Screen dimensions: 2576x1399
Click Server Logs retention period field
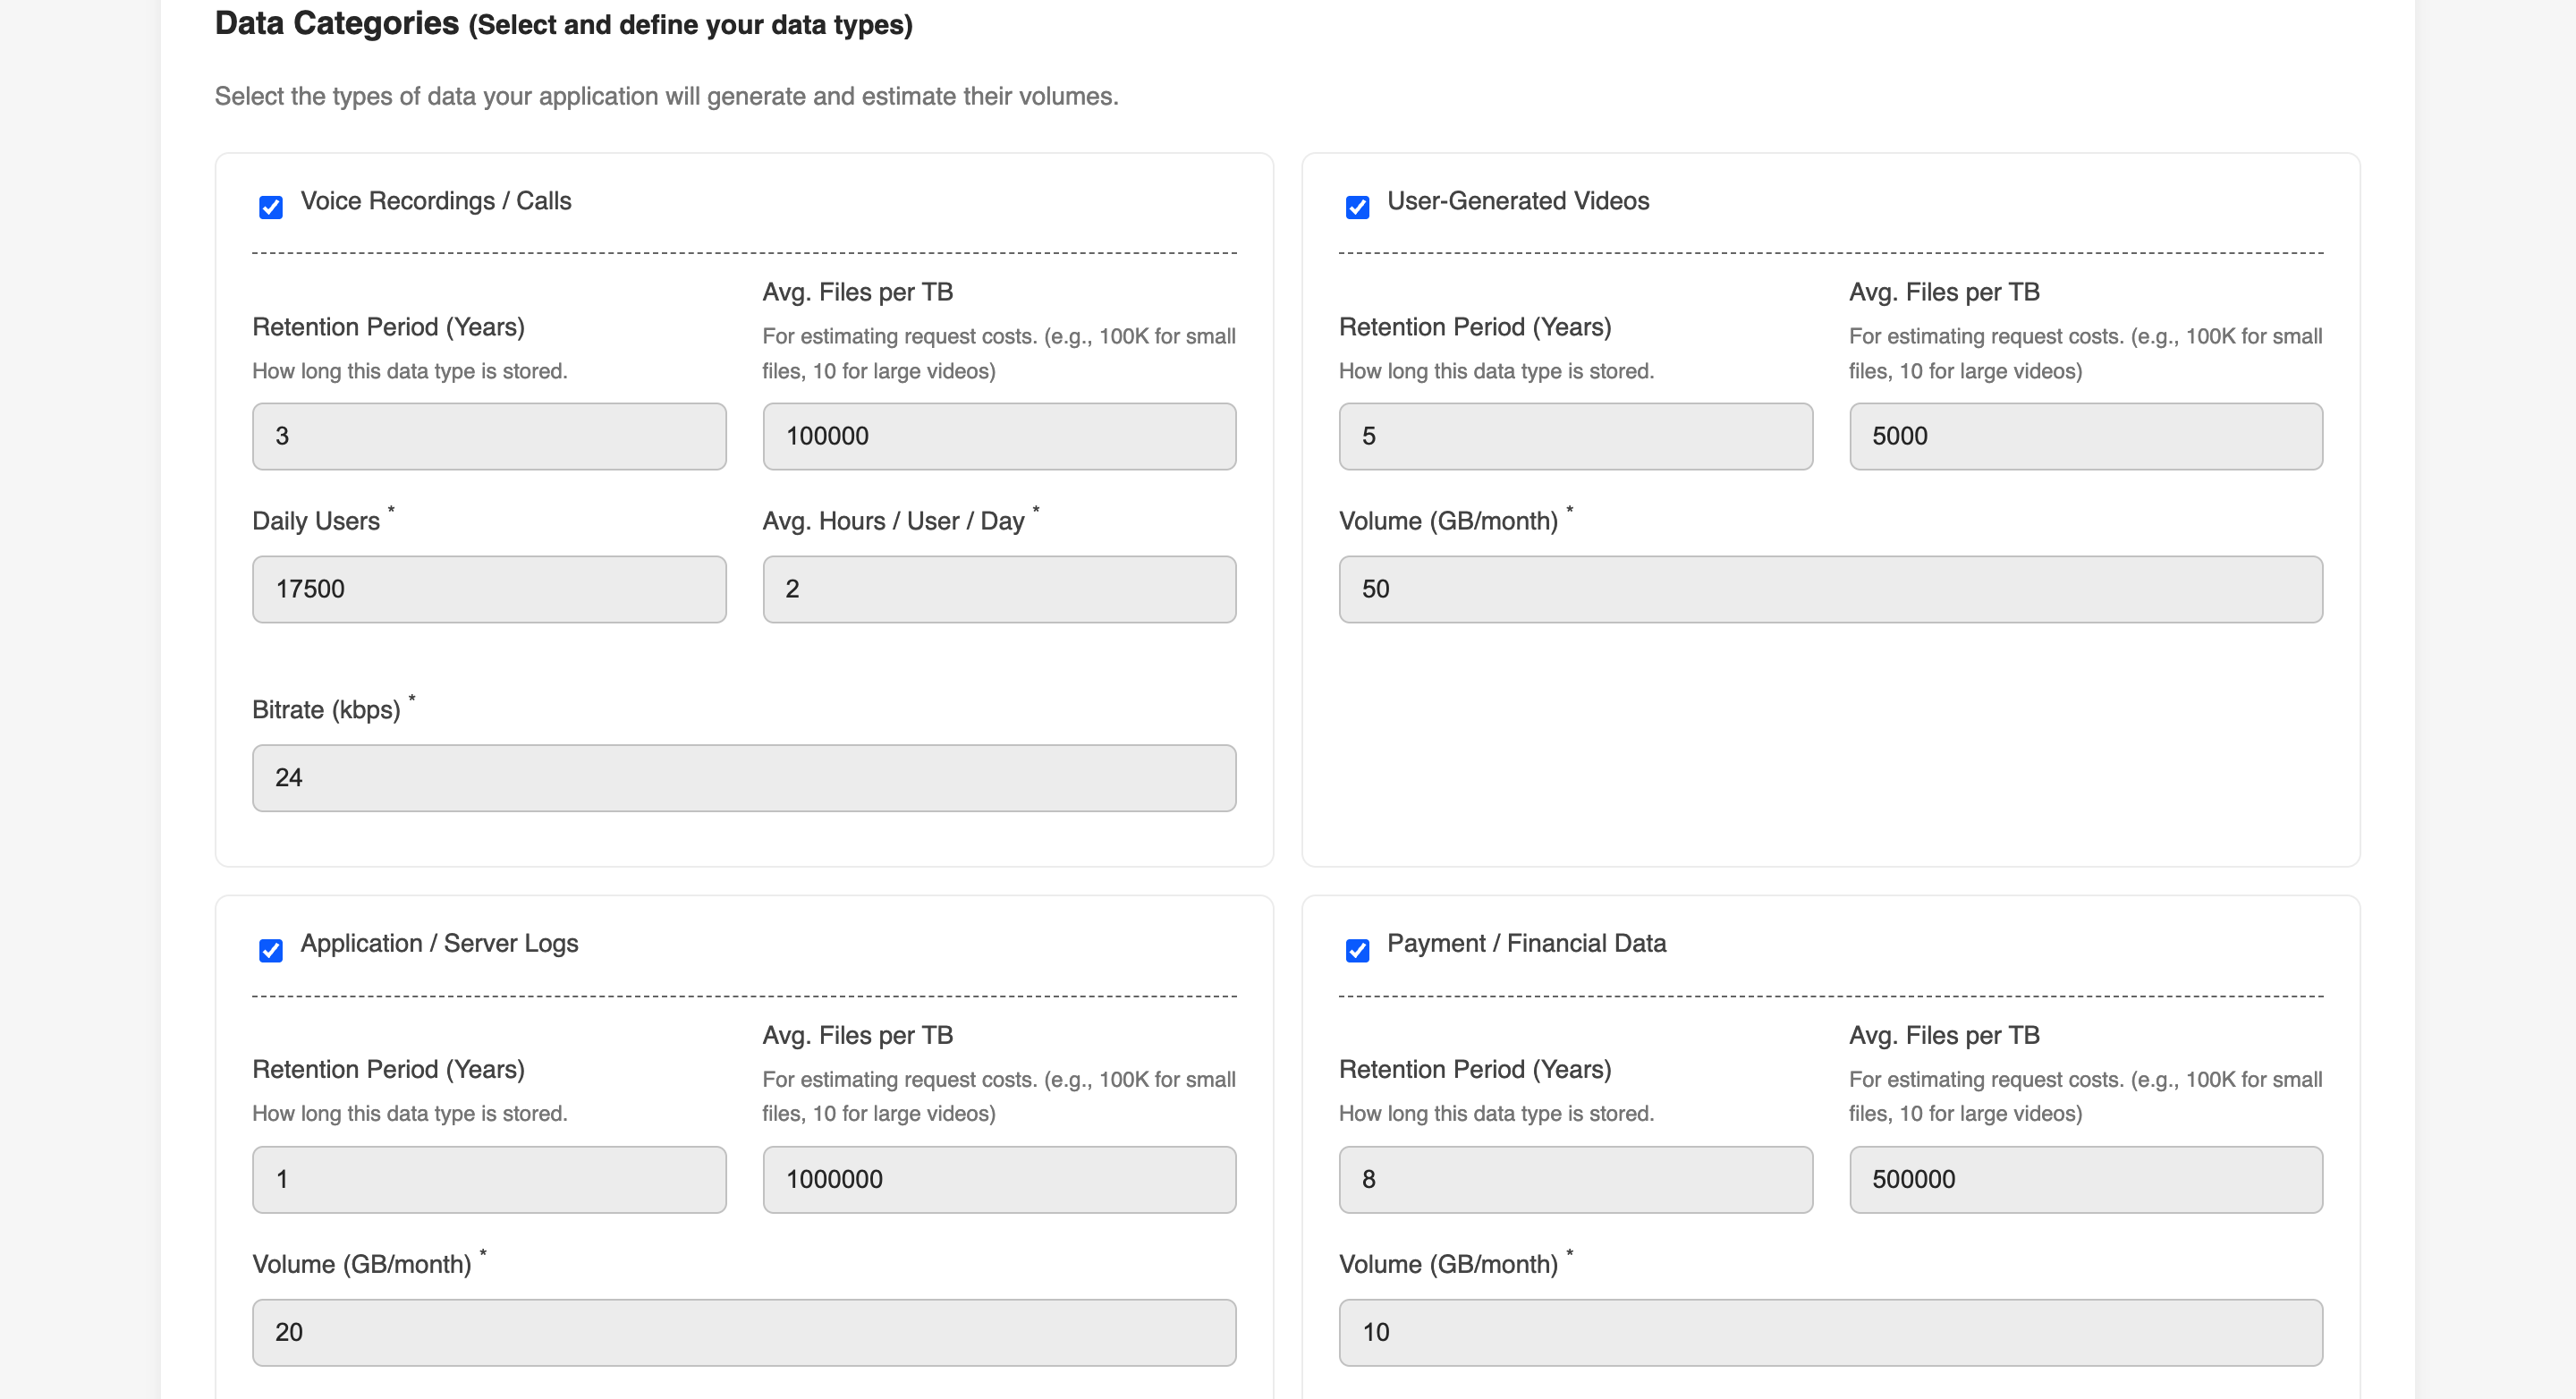point(489,1179)
